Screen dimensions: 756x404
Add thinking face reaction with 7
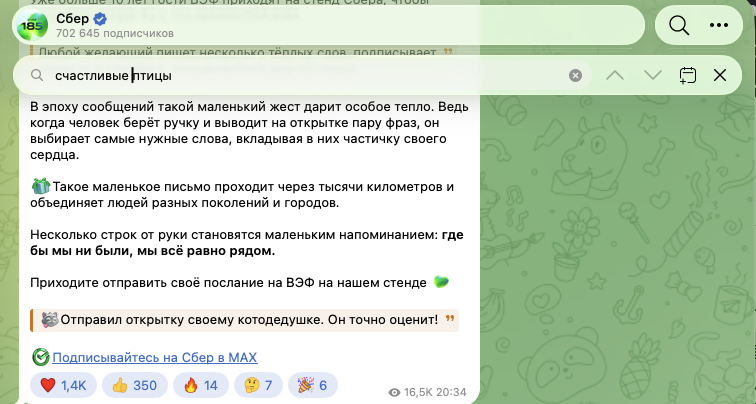point(258,385)
